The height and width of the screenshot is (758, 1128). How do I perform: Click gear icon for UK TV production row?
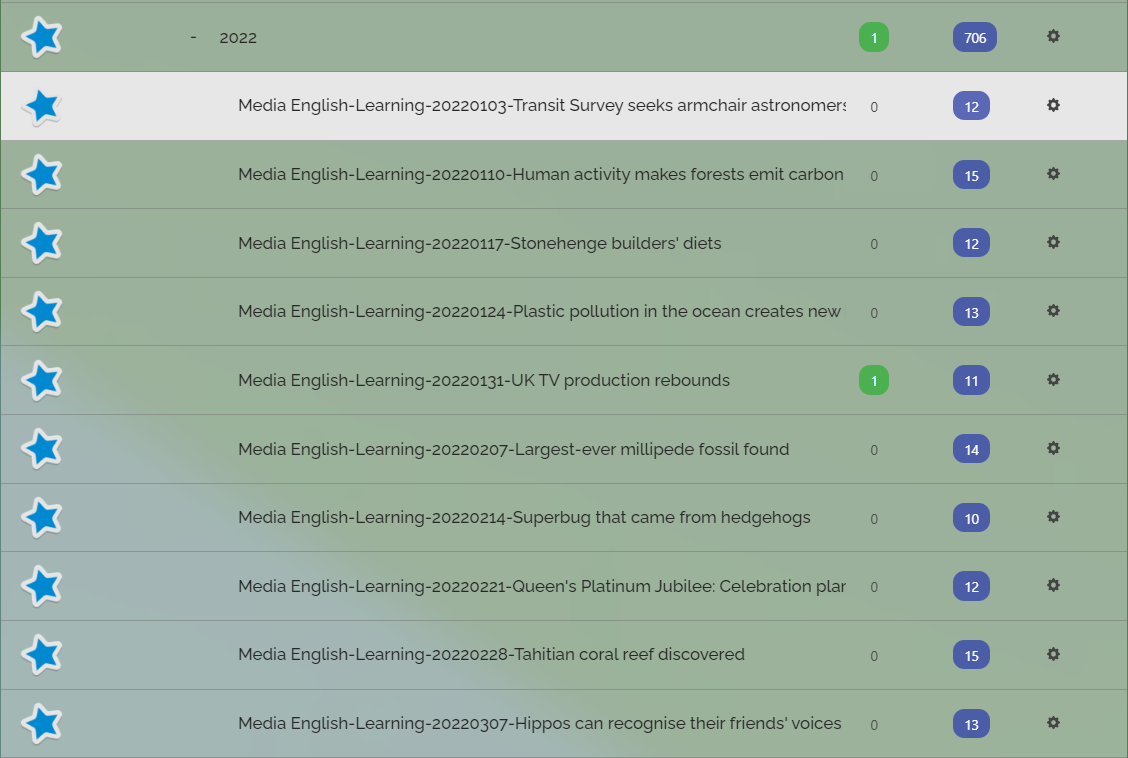tap(1053, 379)
